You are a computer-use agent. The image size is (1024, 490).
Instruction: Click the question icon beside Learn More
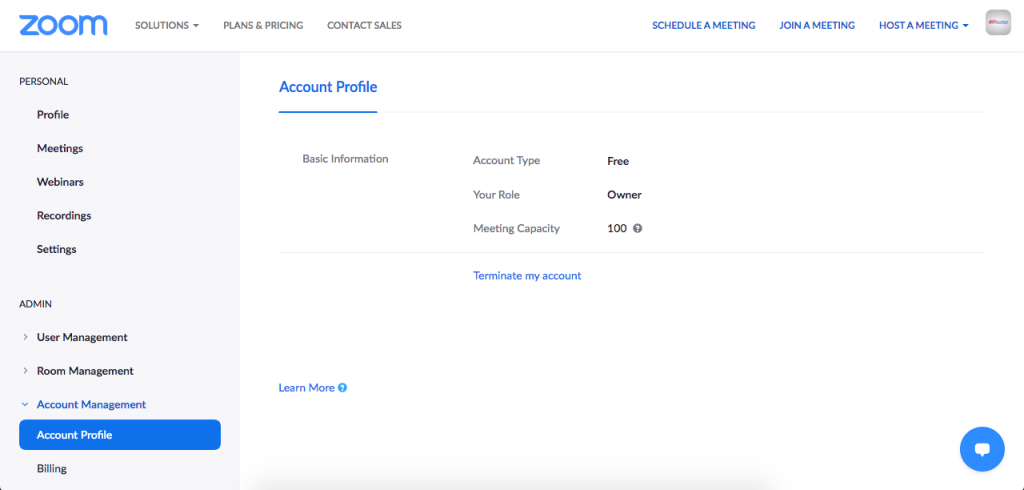342,387
